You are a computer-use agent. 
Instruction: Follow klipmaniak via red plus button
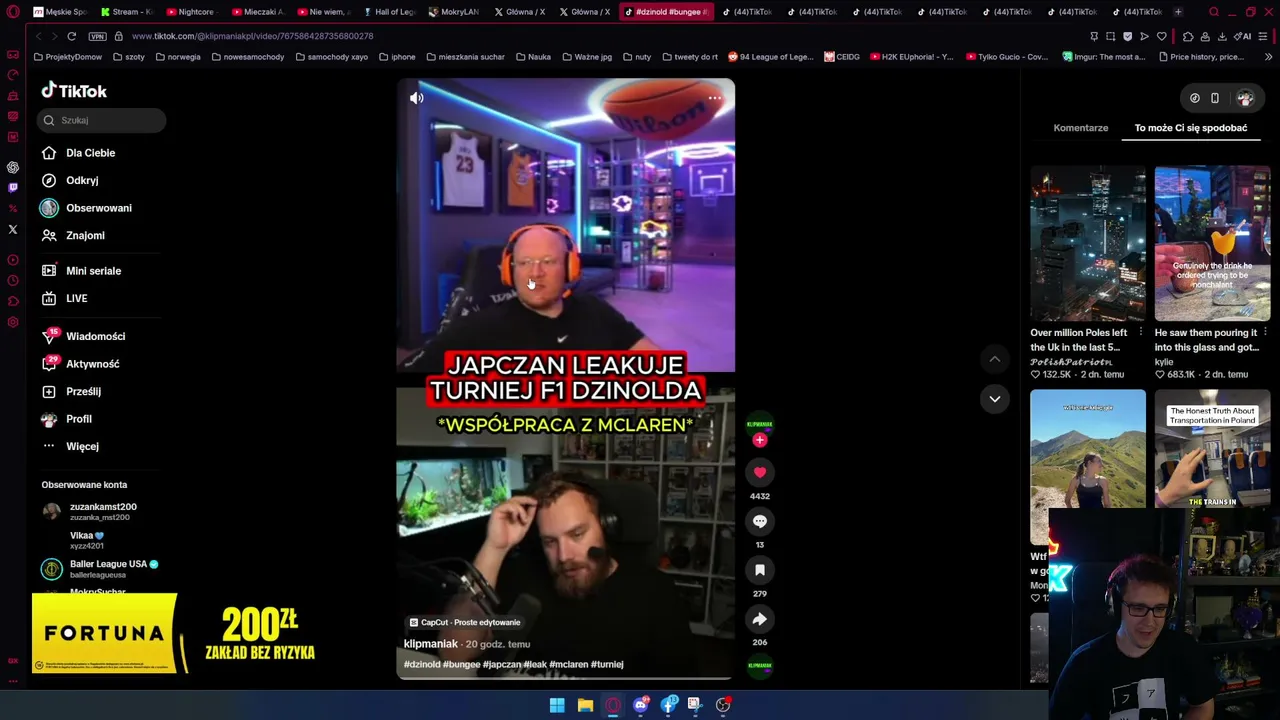pyautogui.click(x=760, y=440)
